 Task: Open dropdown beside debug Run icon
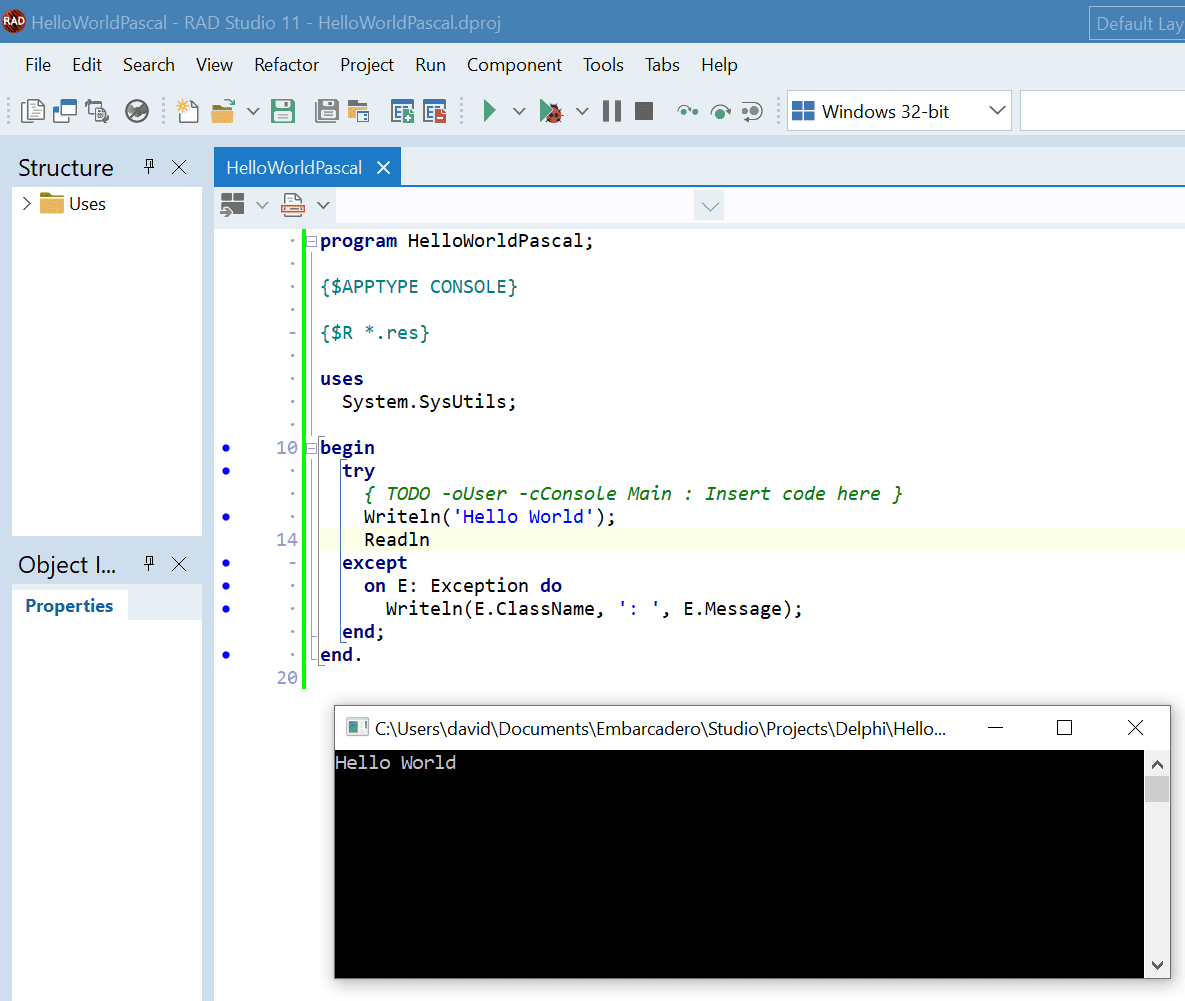click(x=582, y=112)
